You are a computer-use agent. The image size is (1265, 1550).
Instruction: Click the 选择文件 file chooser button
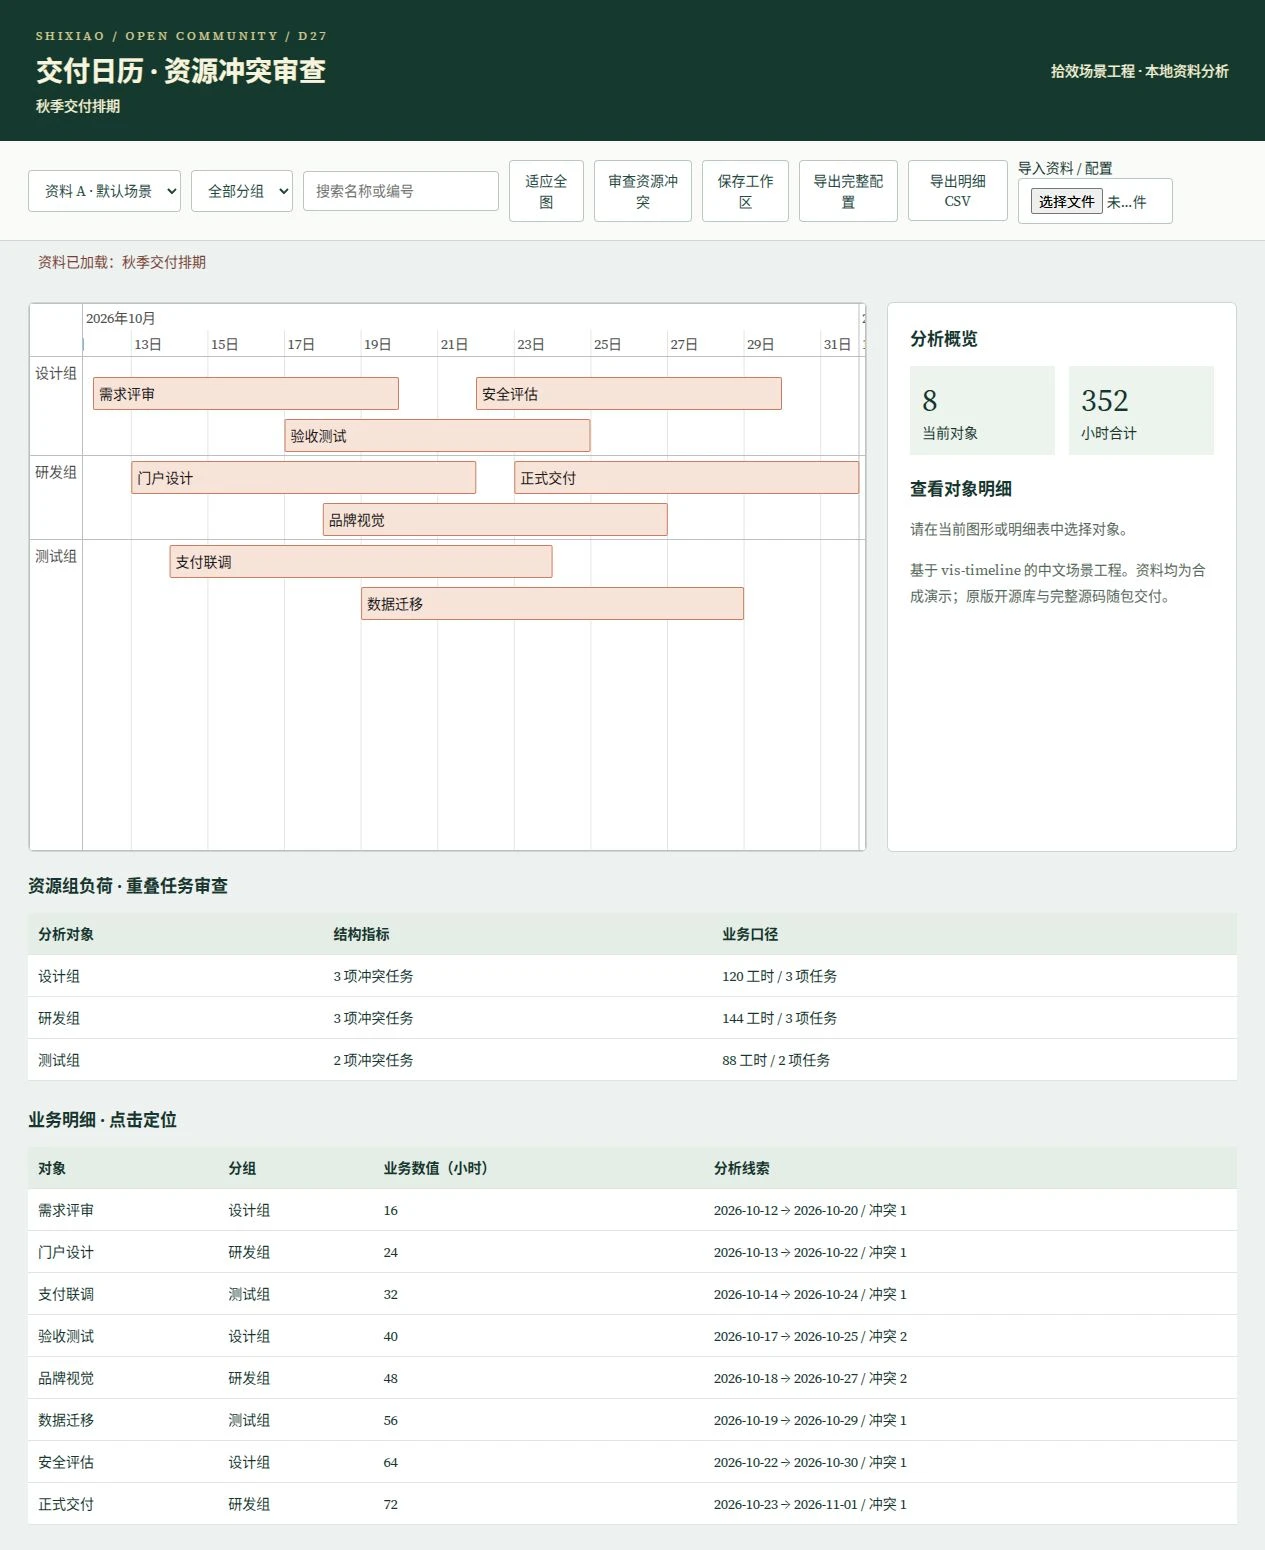(1066, 201)
